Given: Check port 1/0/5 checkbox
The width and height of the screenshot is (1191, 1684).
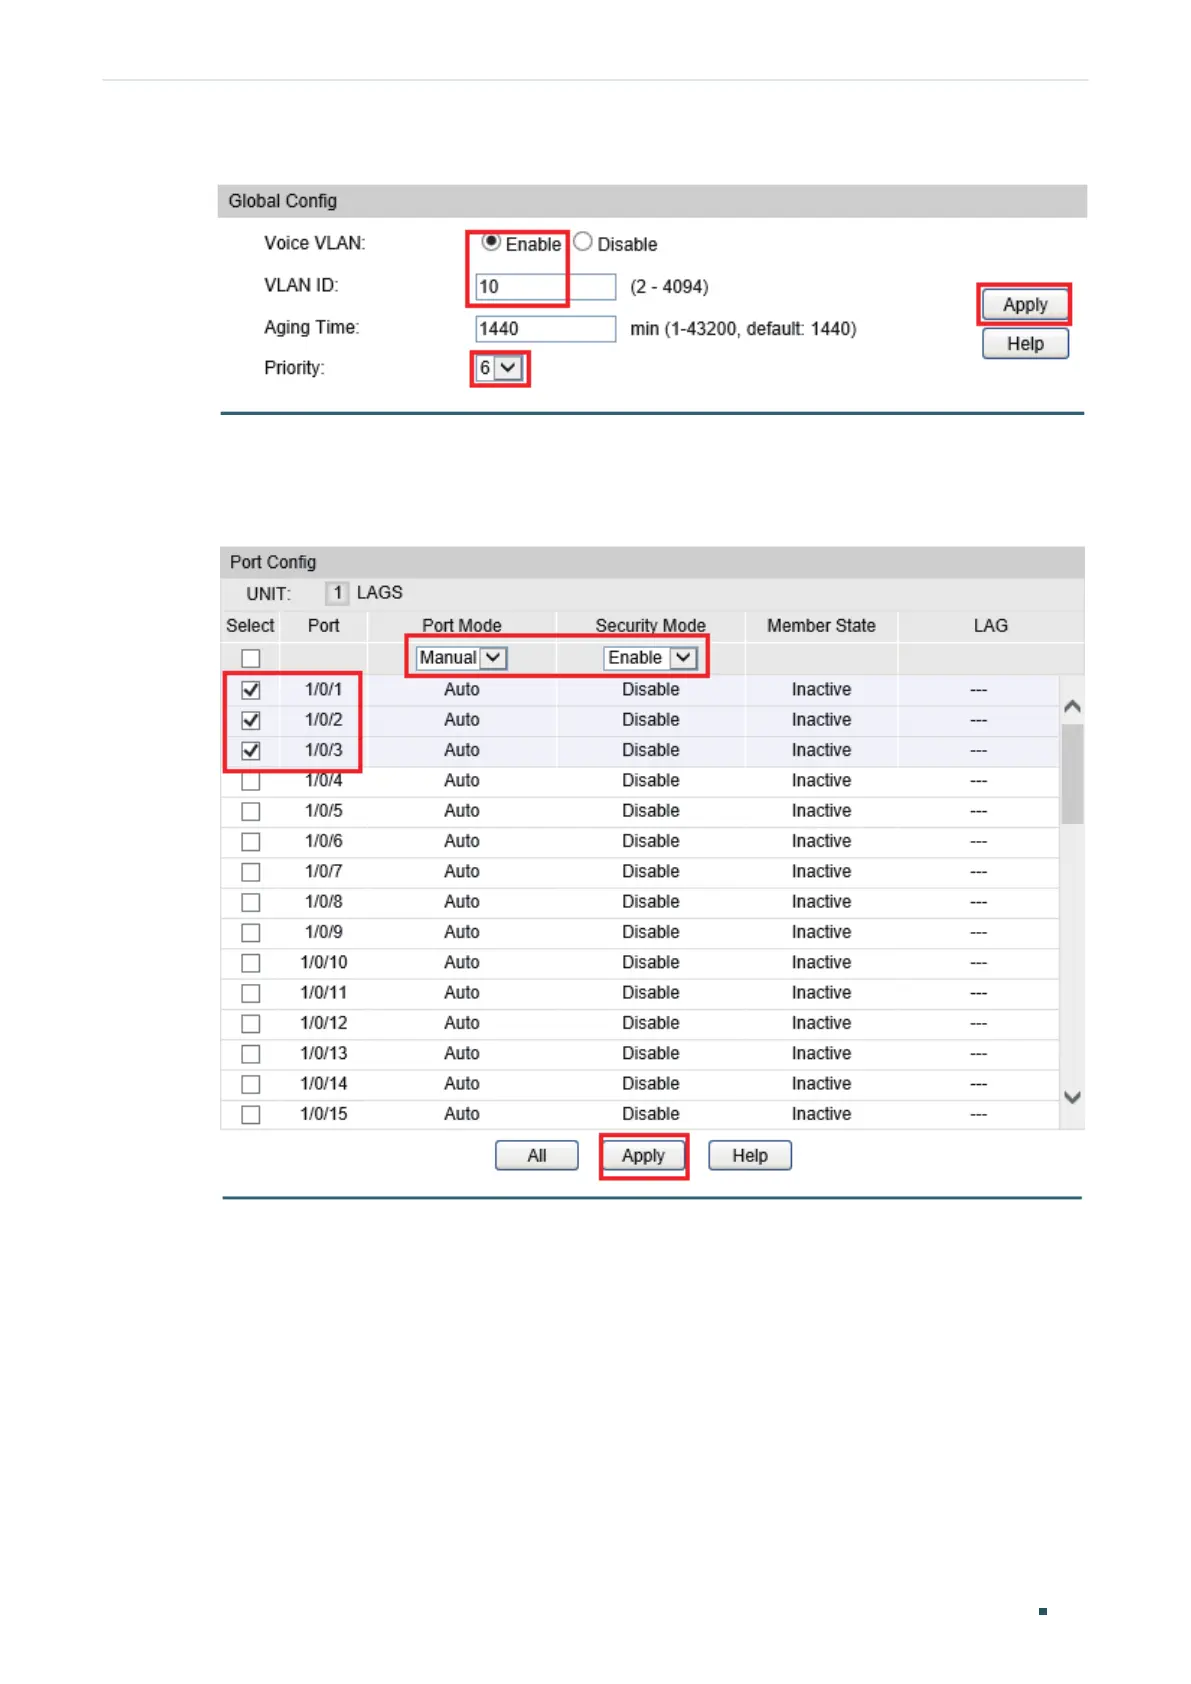Looking at the screenshot, I should [x=251, y=811].
